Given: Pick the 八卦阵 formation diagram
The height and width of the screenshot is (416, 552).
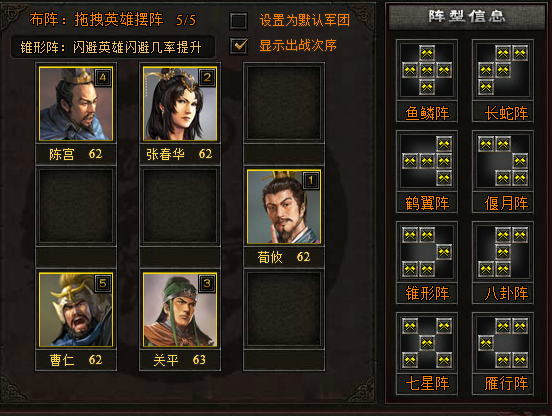Looking at the screenshot, I should (503, 252).
